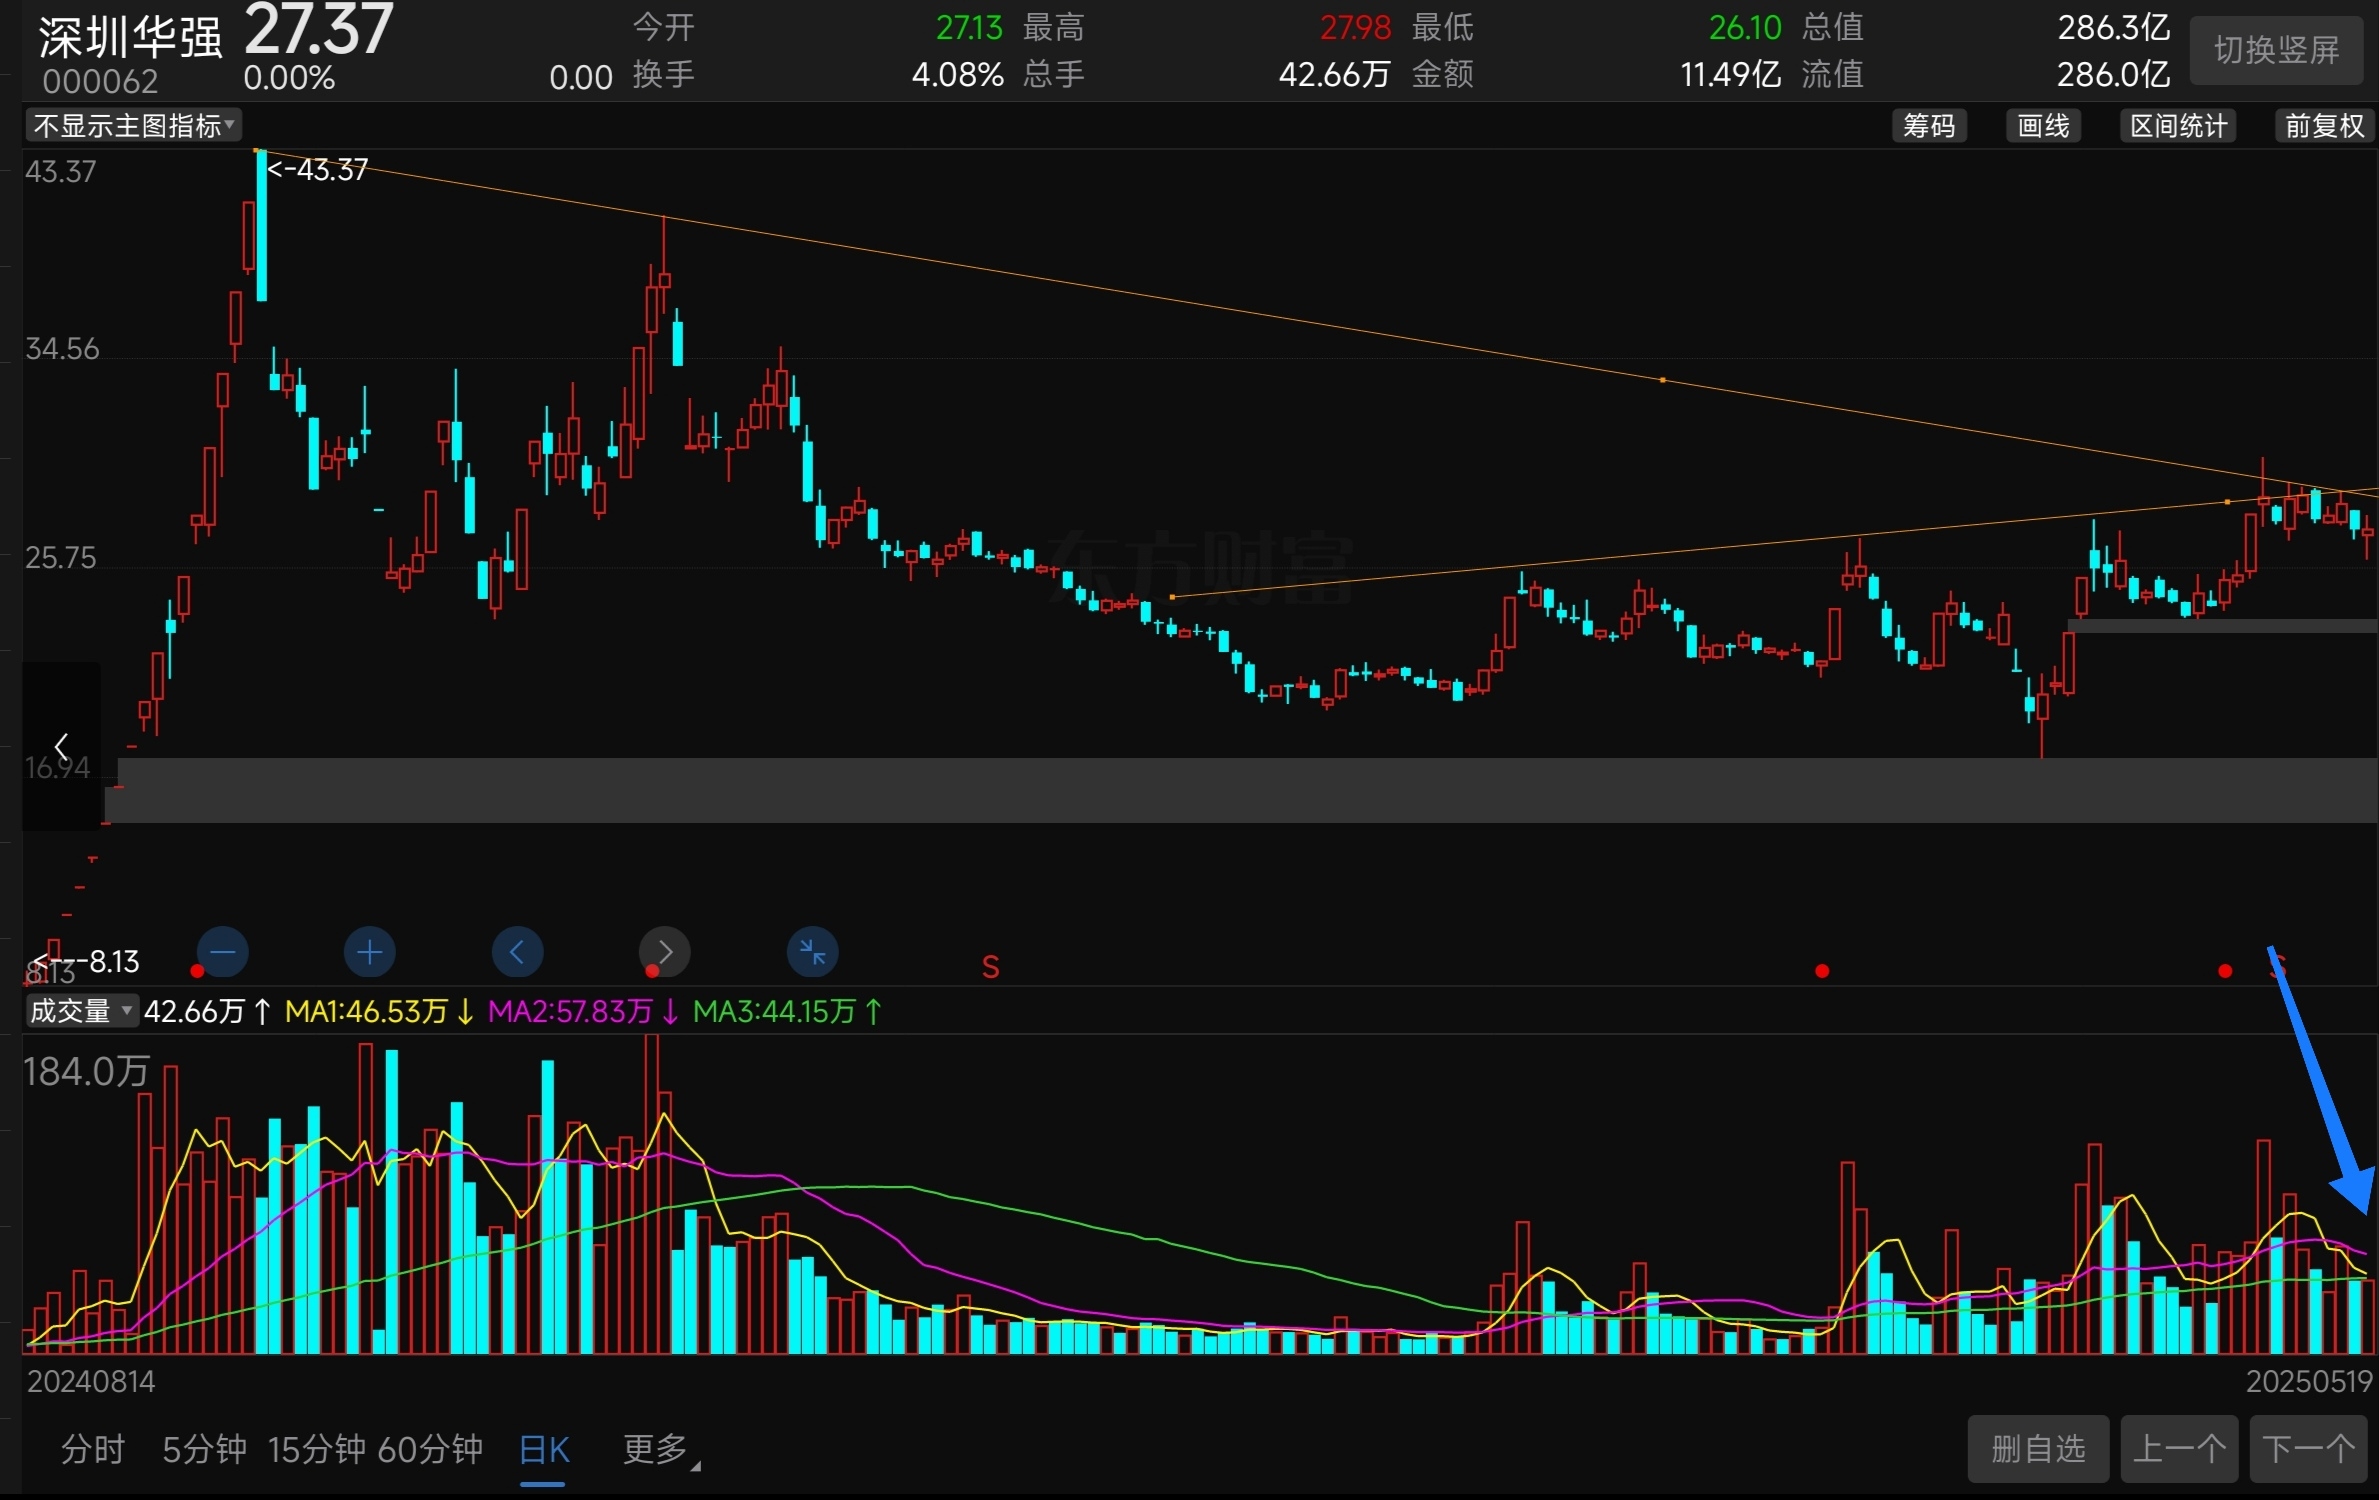
Task: Click the 最低 26.10 value
Action: click(1745, 27)
